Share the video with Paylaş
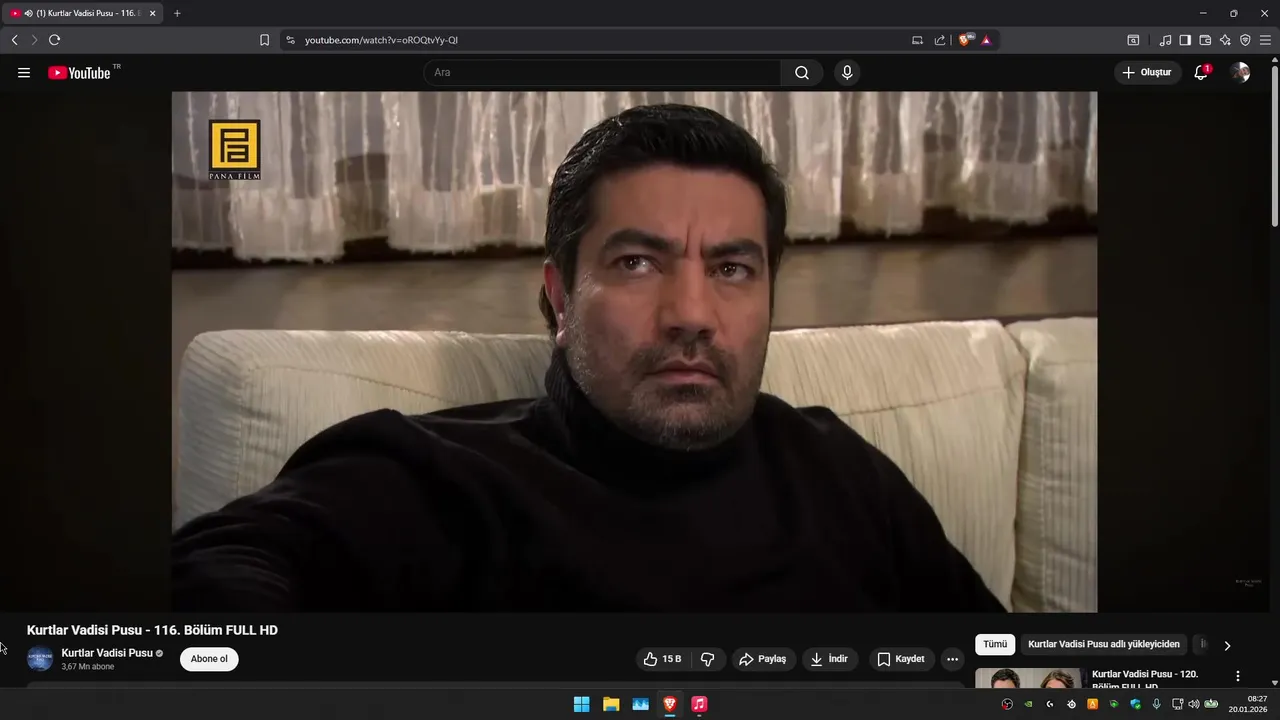Viewport: 1280px width, 720px height. [763, 659]
